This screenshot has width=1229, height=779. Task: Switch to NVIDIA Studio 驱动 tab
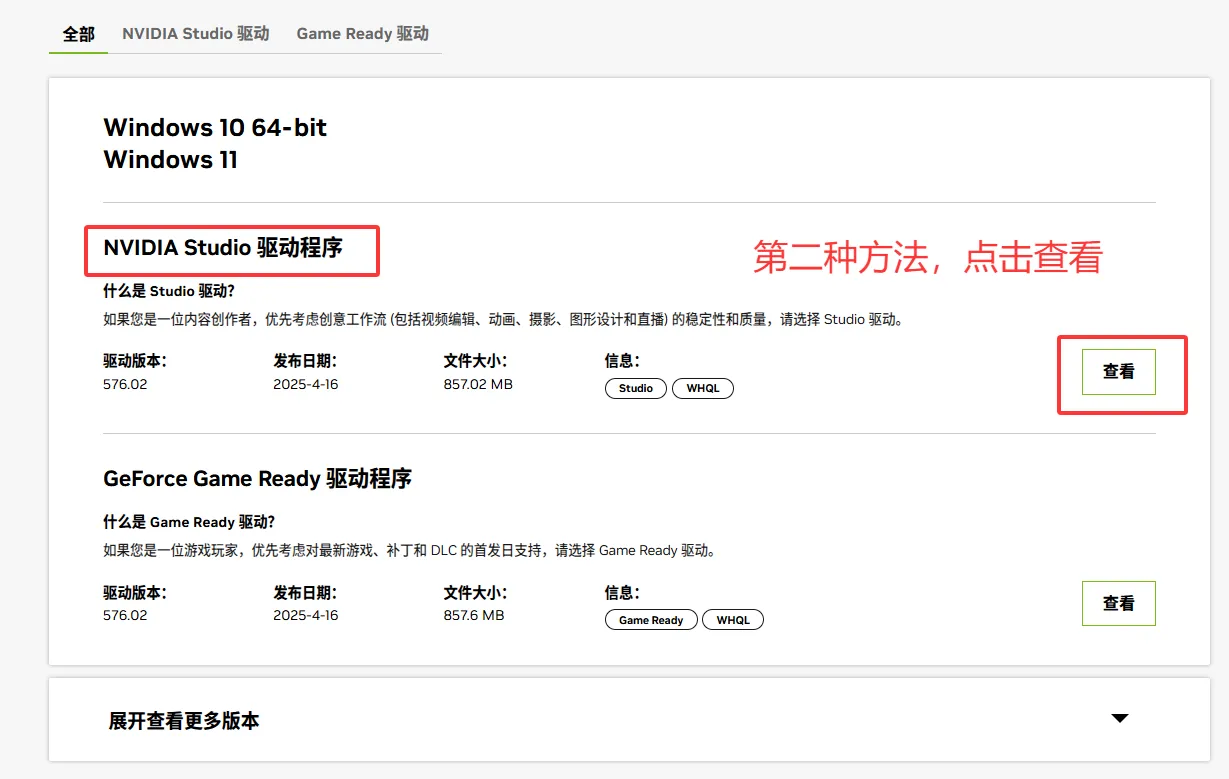[196, 33]
